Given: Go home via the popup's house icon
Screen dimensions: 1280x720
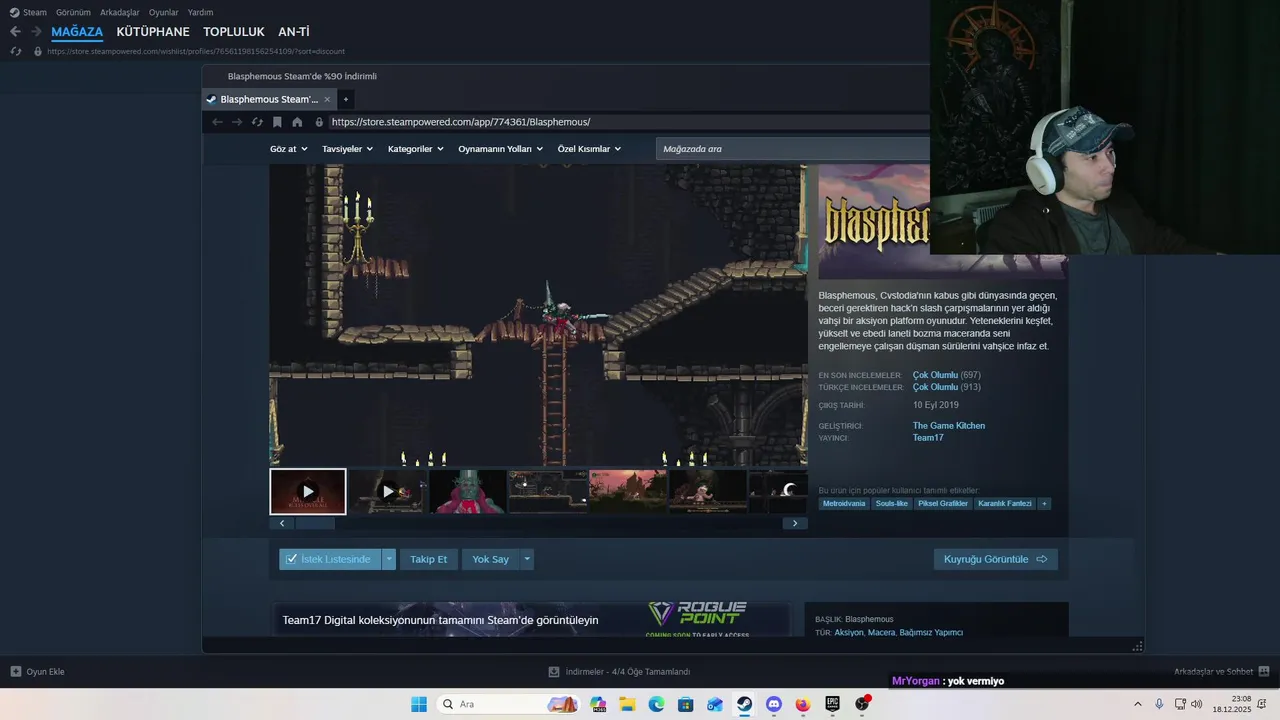Looking at the screenshot, I should (297, 122).
